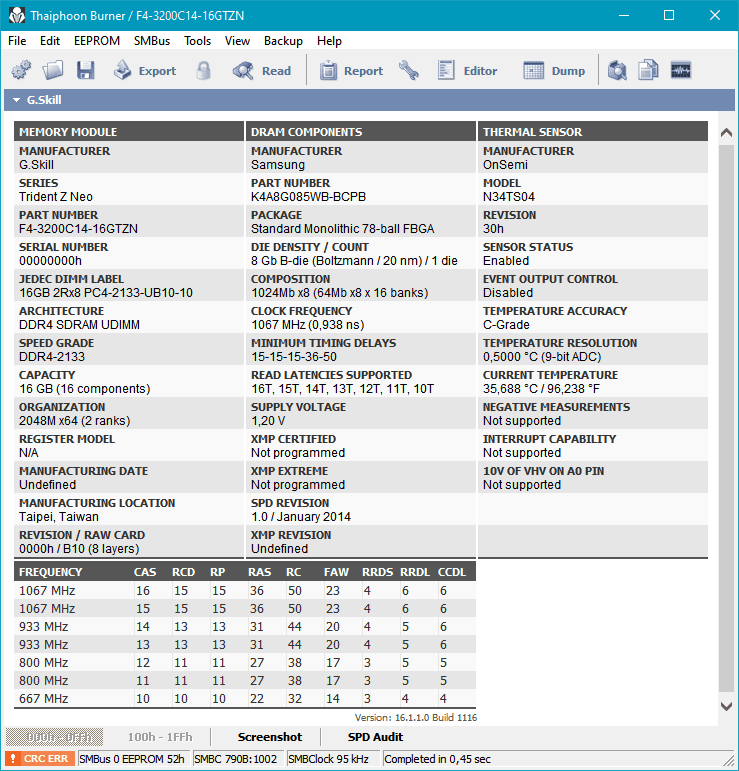Click the '2048M x64 (2 ranks)' organization value
The height and width of the screenshot is (771, 739).
click(x=74, y=420)
